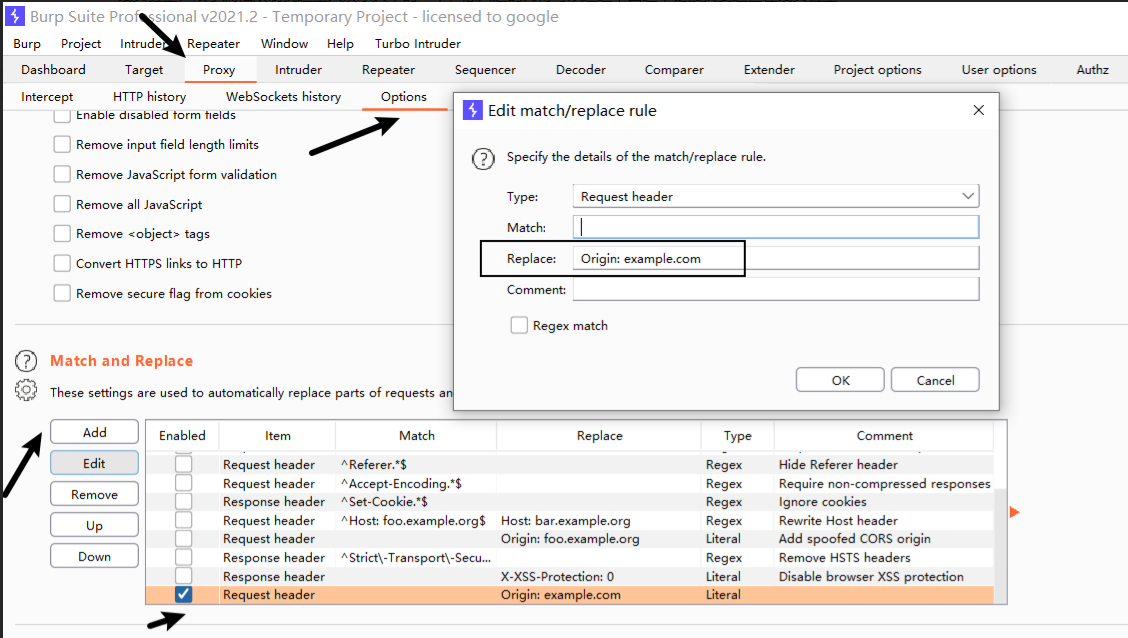Switch to the Intruder tab
Image resolution: width=1128 pixels, height=638 pixels.
[x=298, y=70]
